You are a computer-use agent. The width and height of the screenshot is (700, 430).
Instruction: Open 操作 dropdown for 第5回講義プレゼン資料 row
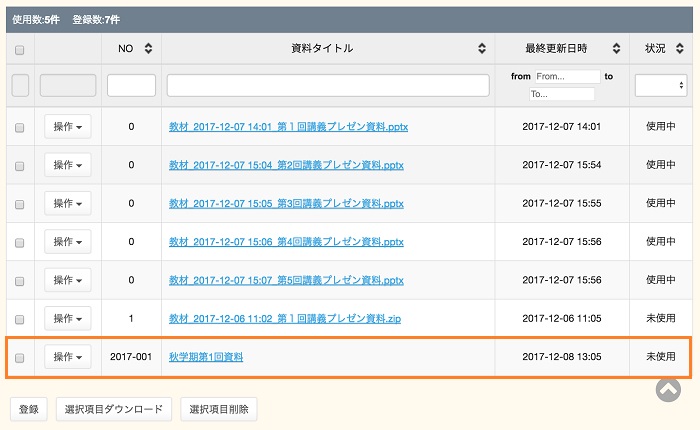click(x=67, y=280)
